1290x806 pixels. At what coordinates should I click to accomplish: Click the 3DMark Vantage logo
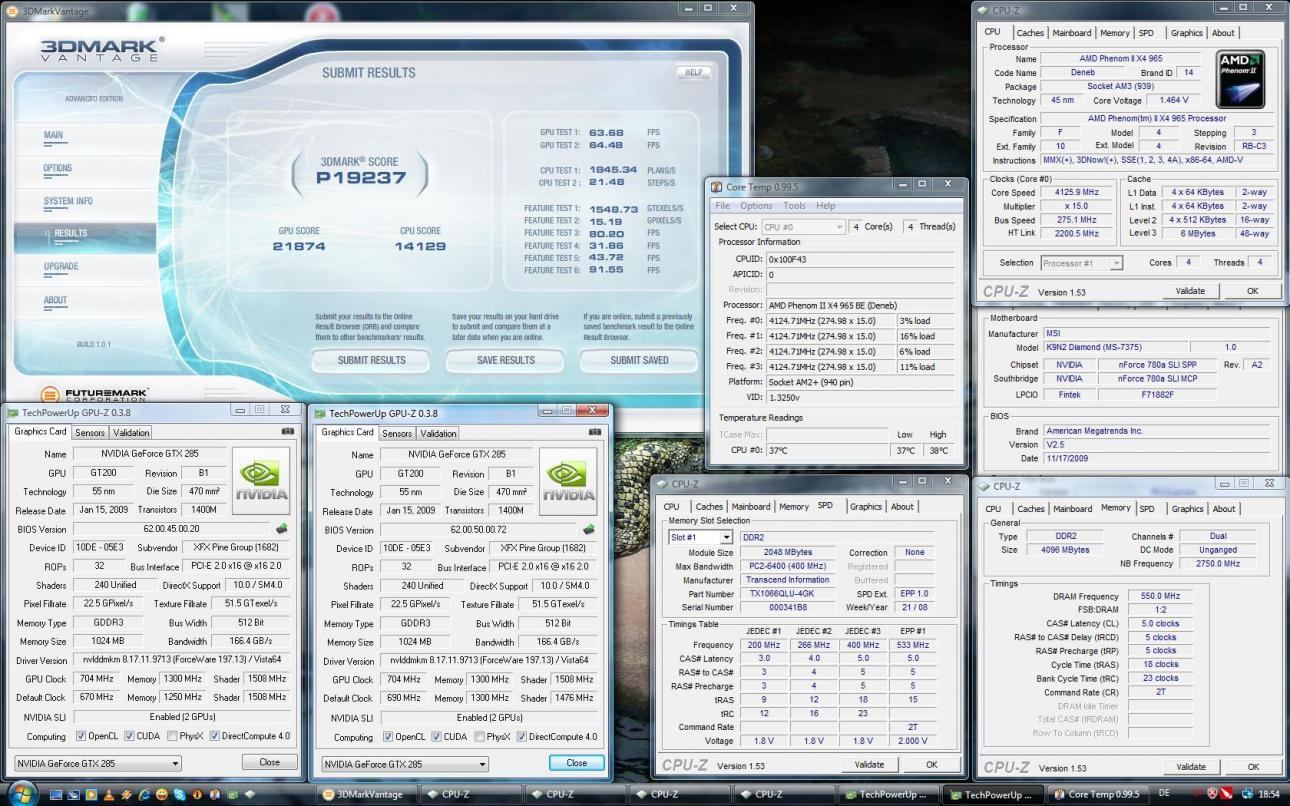pyautogui.click(x=103, y=49)
